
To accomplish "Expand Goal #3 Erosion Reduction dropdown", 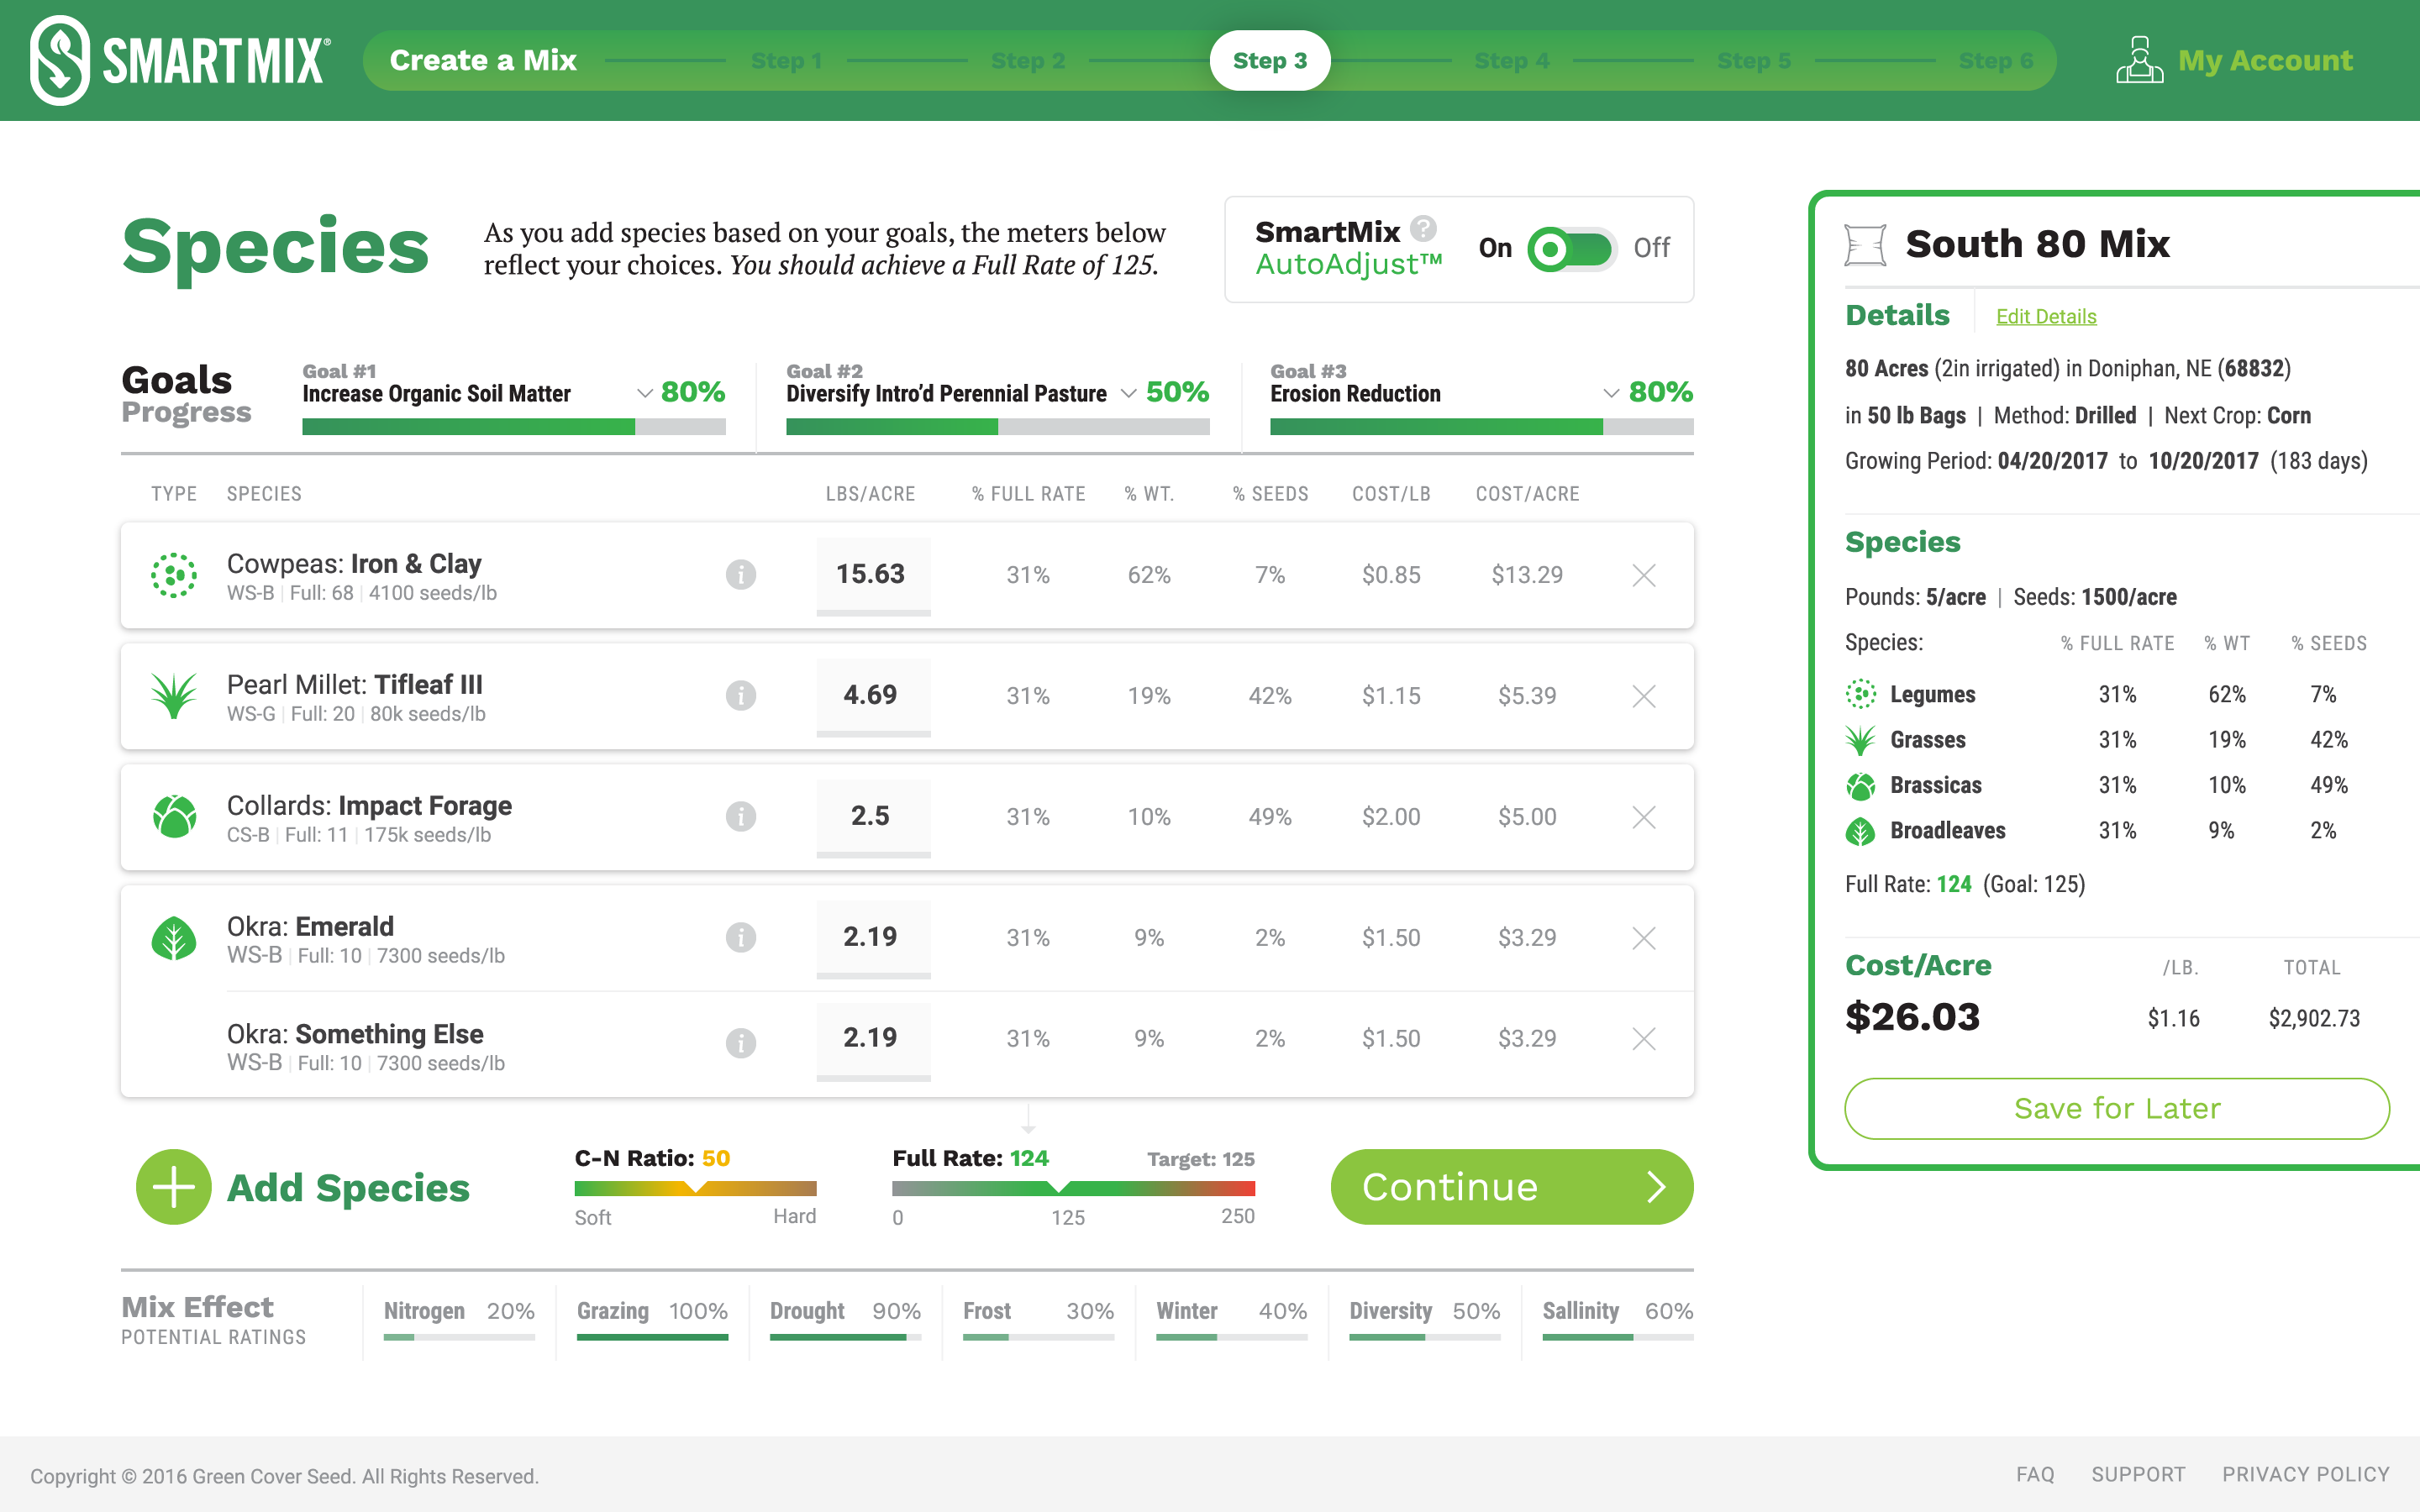I will tap(1610, 393).
